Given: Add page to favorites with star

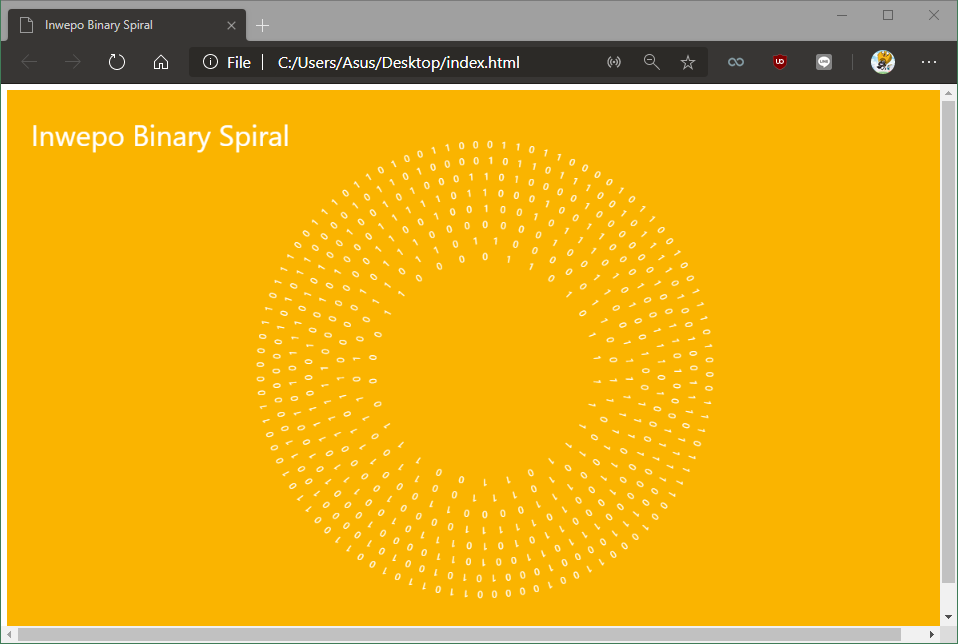Looking at the screenshot, I should coord(688,62).
